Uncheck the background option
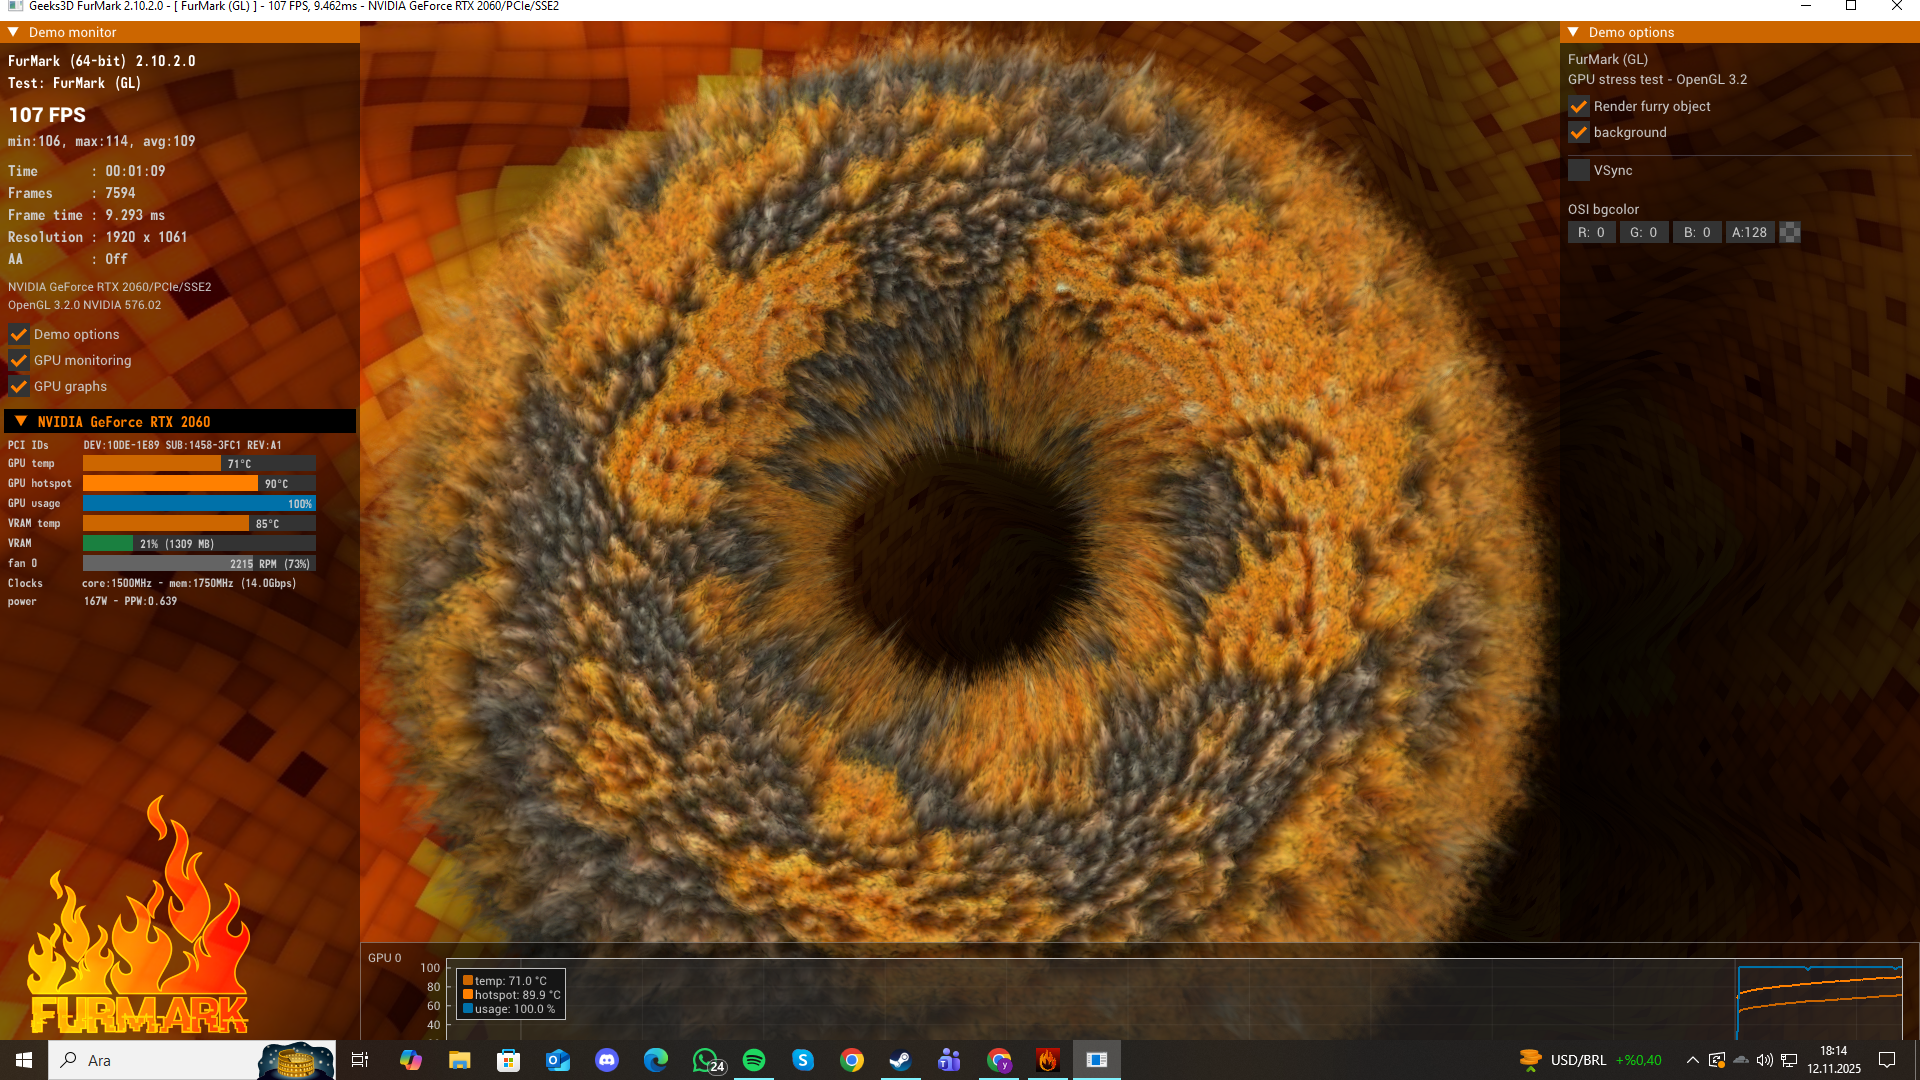 1578,132
